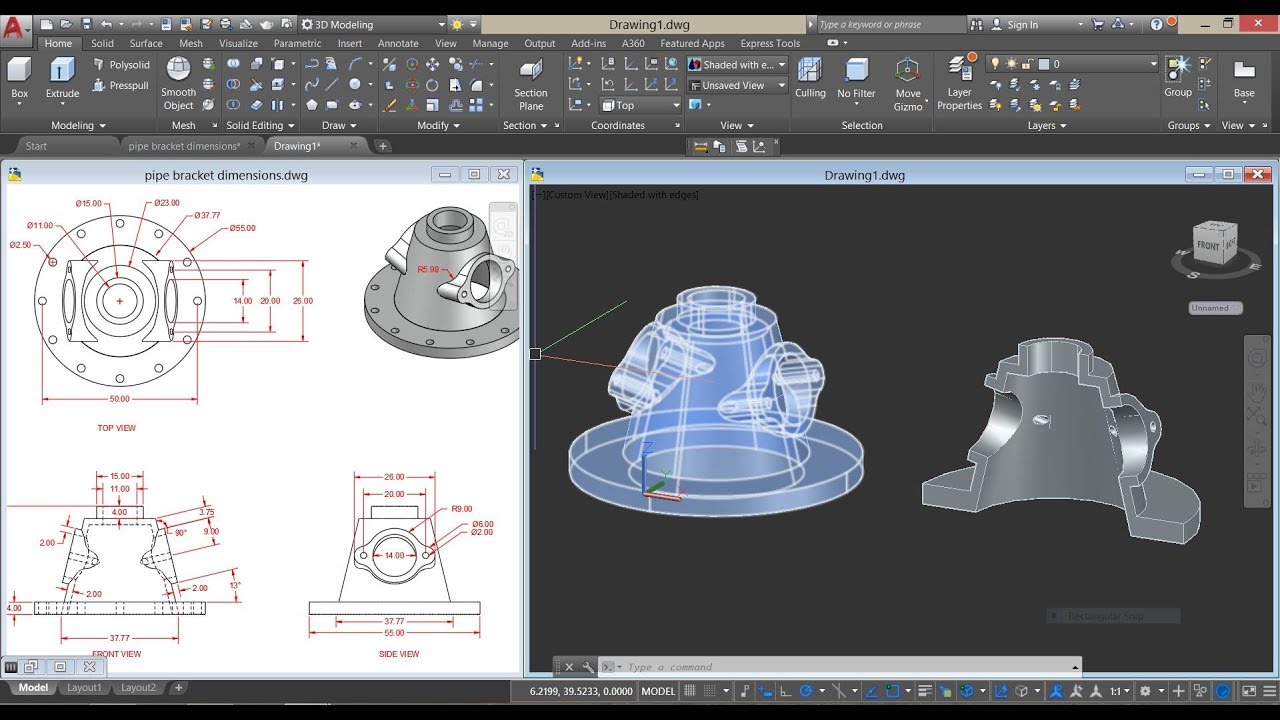The width and height of the screenshot is (1280, 720).
Task: Click the Type a command input line
Action: pyautogui.click(x=840, y=667)
